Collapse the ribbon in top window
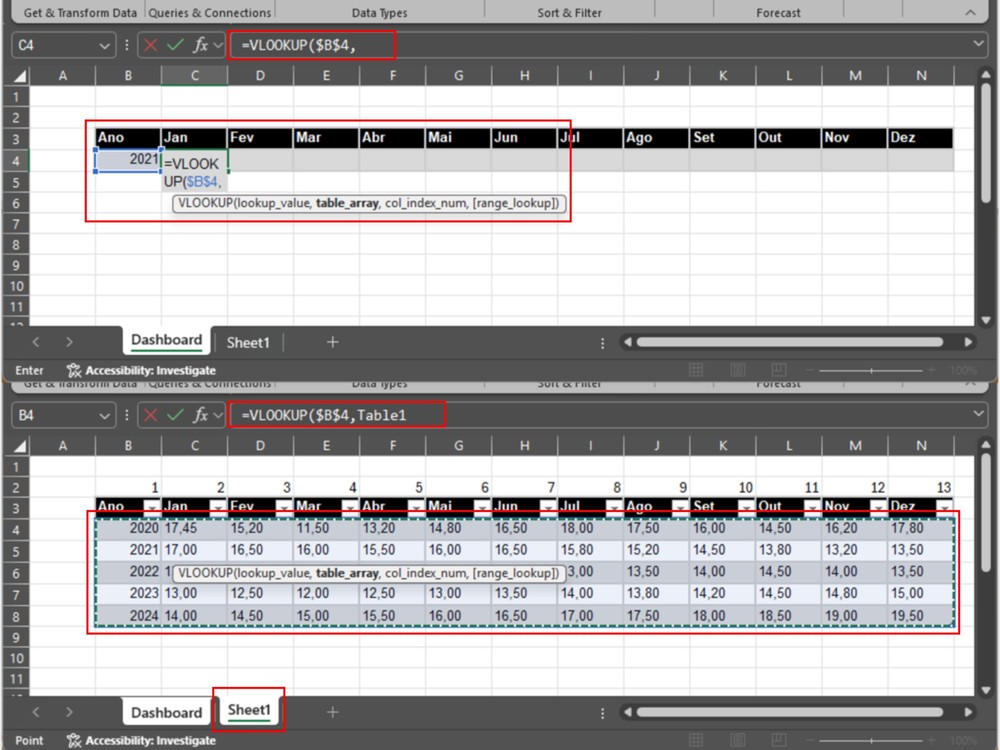Viewport: 1000px width, 750px height. point(970,13)
